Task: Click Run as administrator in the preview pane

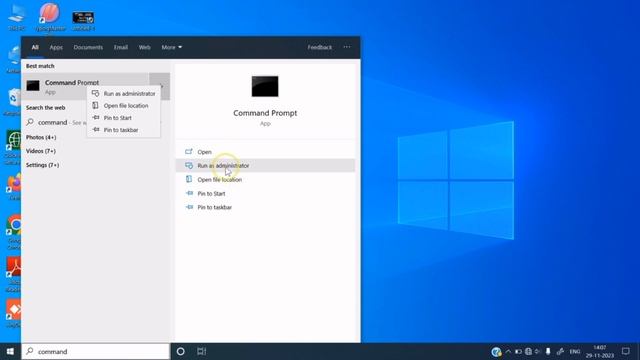Action: coord(265,166)
